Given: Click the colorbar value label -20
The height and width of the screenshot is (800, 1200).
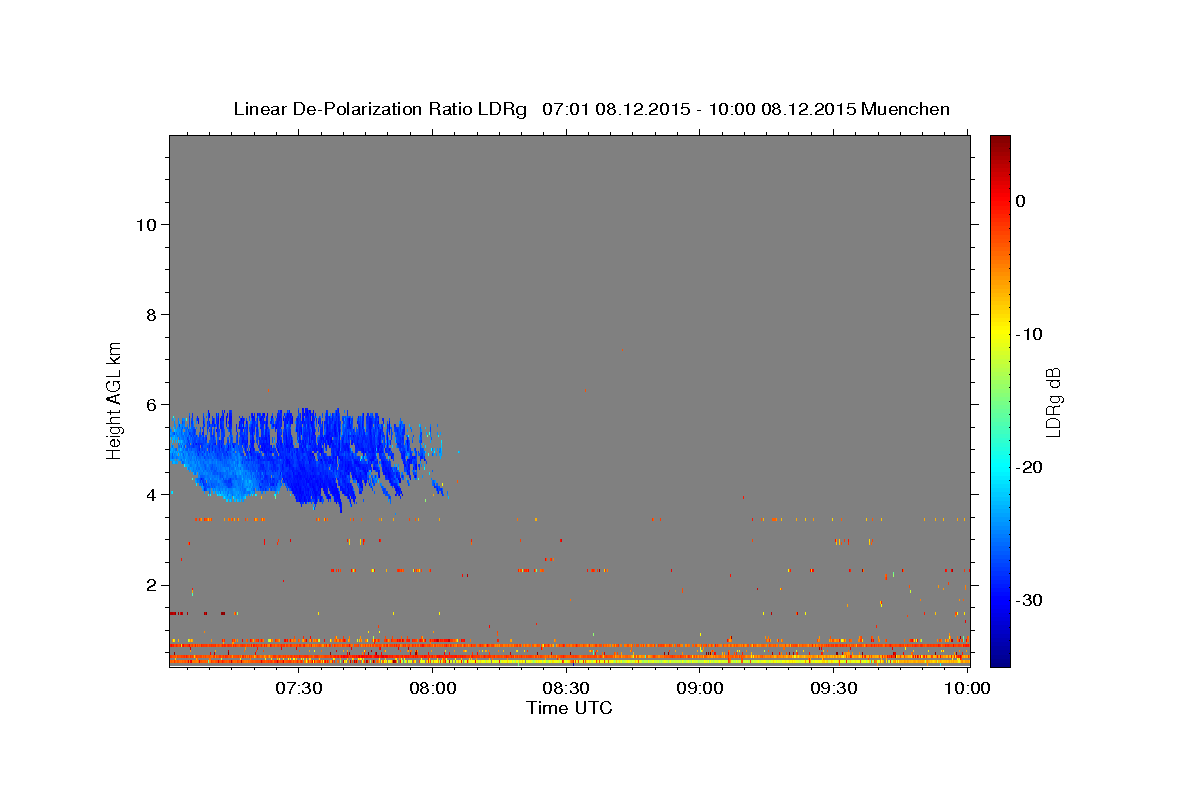Looking at the screenshot, I should 1029,467.
